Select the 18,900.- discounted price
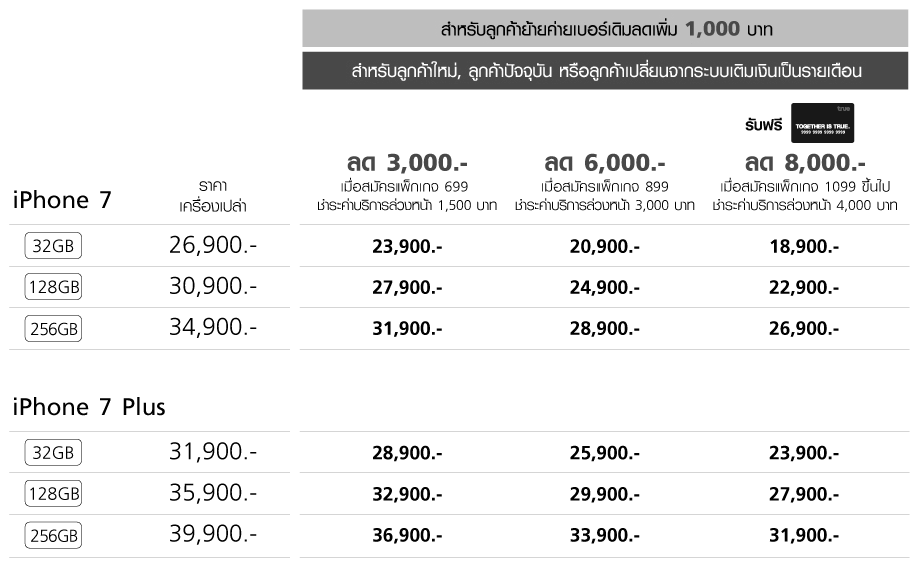919x561 pixels. [x=805, y=247]
